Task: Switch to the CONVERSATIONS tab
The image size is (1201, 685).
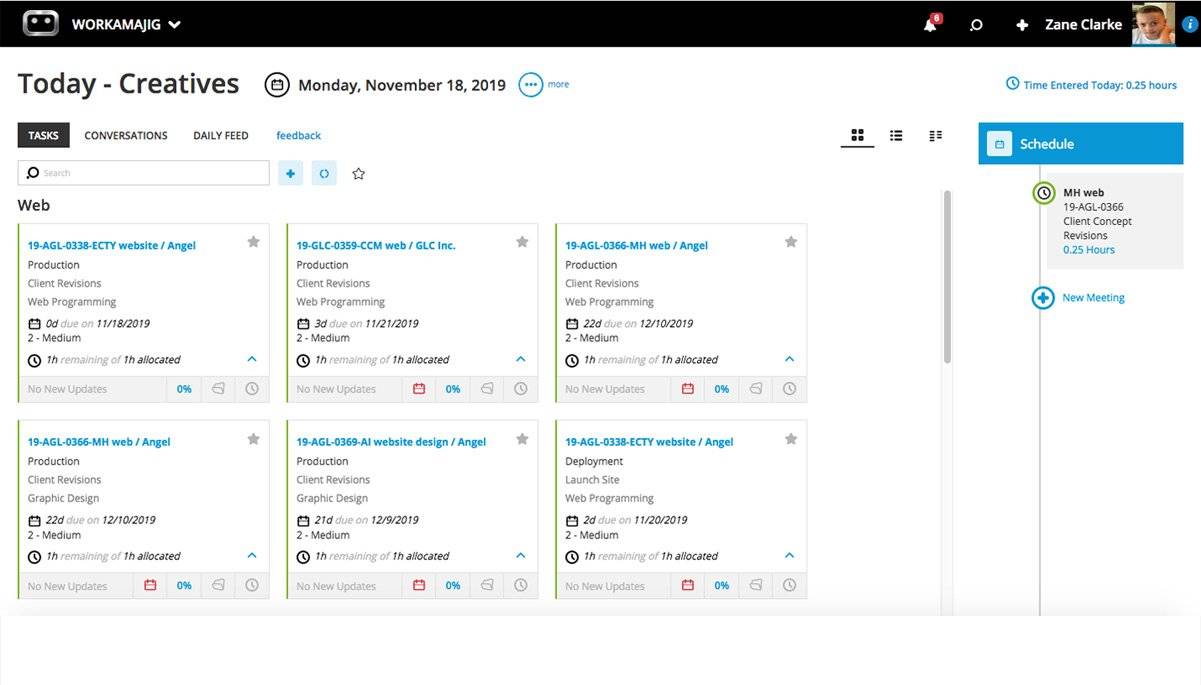Action: click(x=125, y=135)
